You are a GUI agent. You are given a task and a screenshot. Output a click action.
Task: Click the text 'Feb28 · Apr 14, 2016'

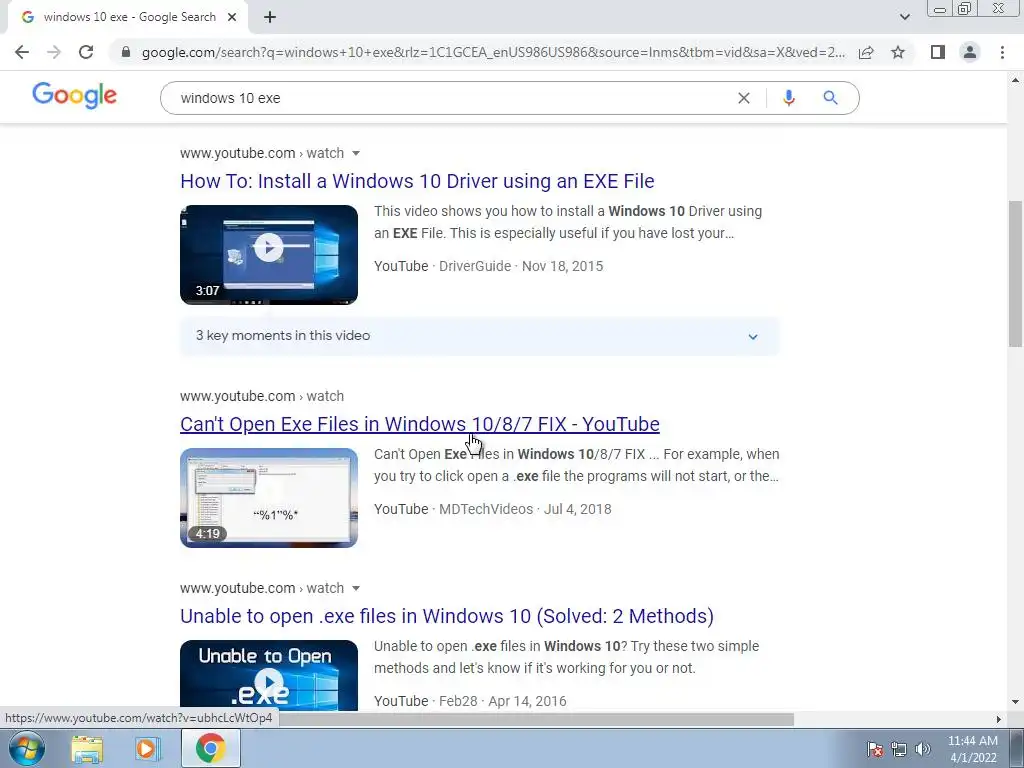[503, 701]
